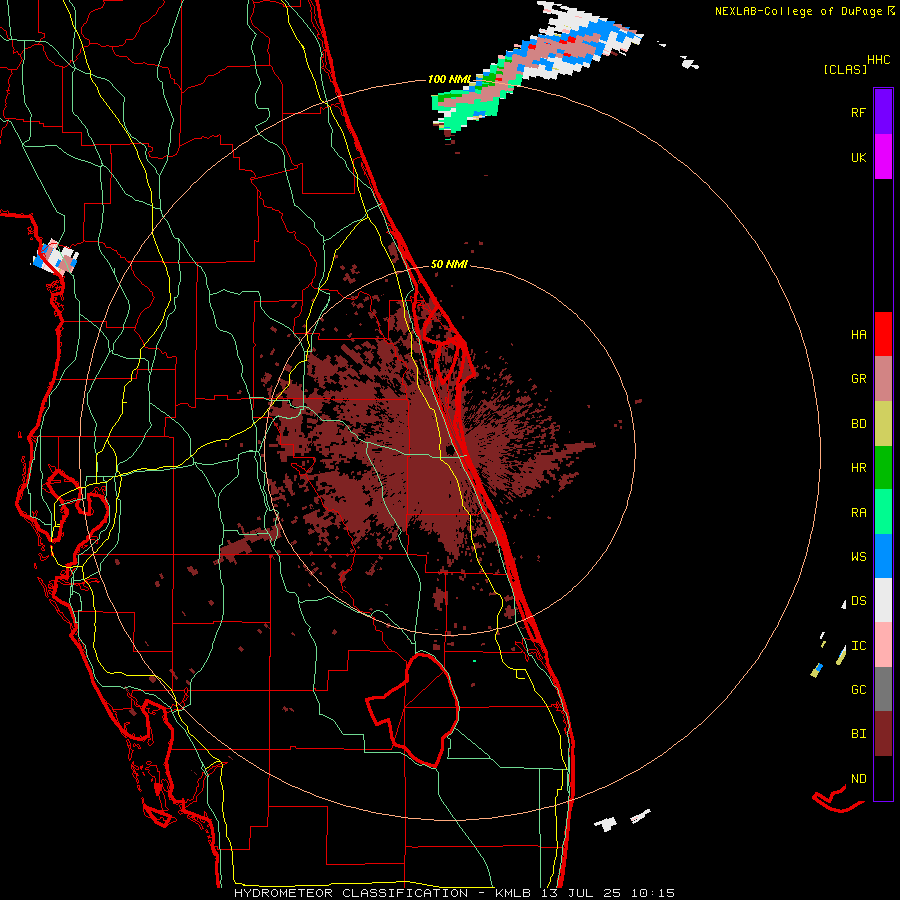Select the BD yellow legend swatch

coord(883,423)
